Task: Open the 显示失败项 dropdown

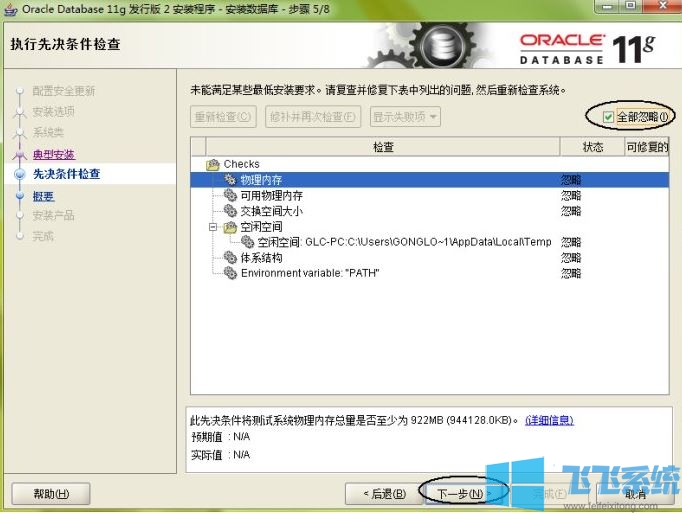Action: (405, 117)
